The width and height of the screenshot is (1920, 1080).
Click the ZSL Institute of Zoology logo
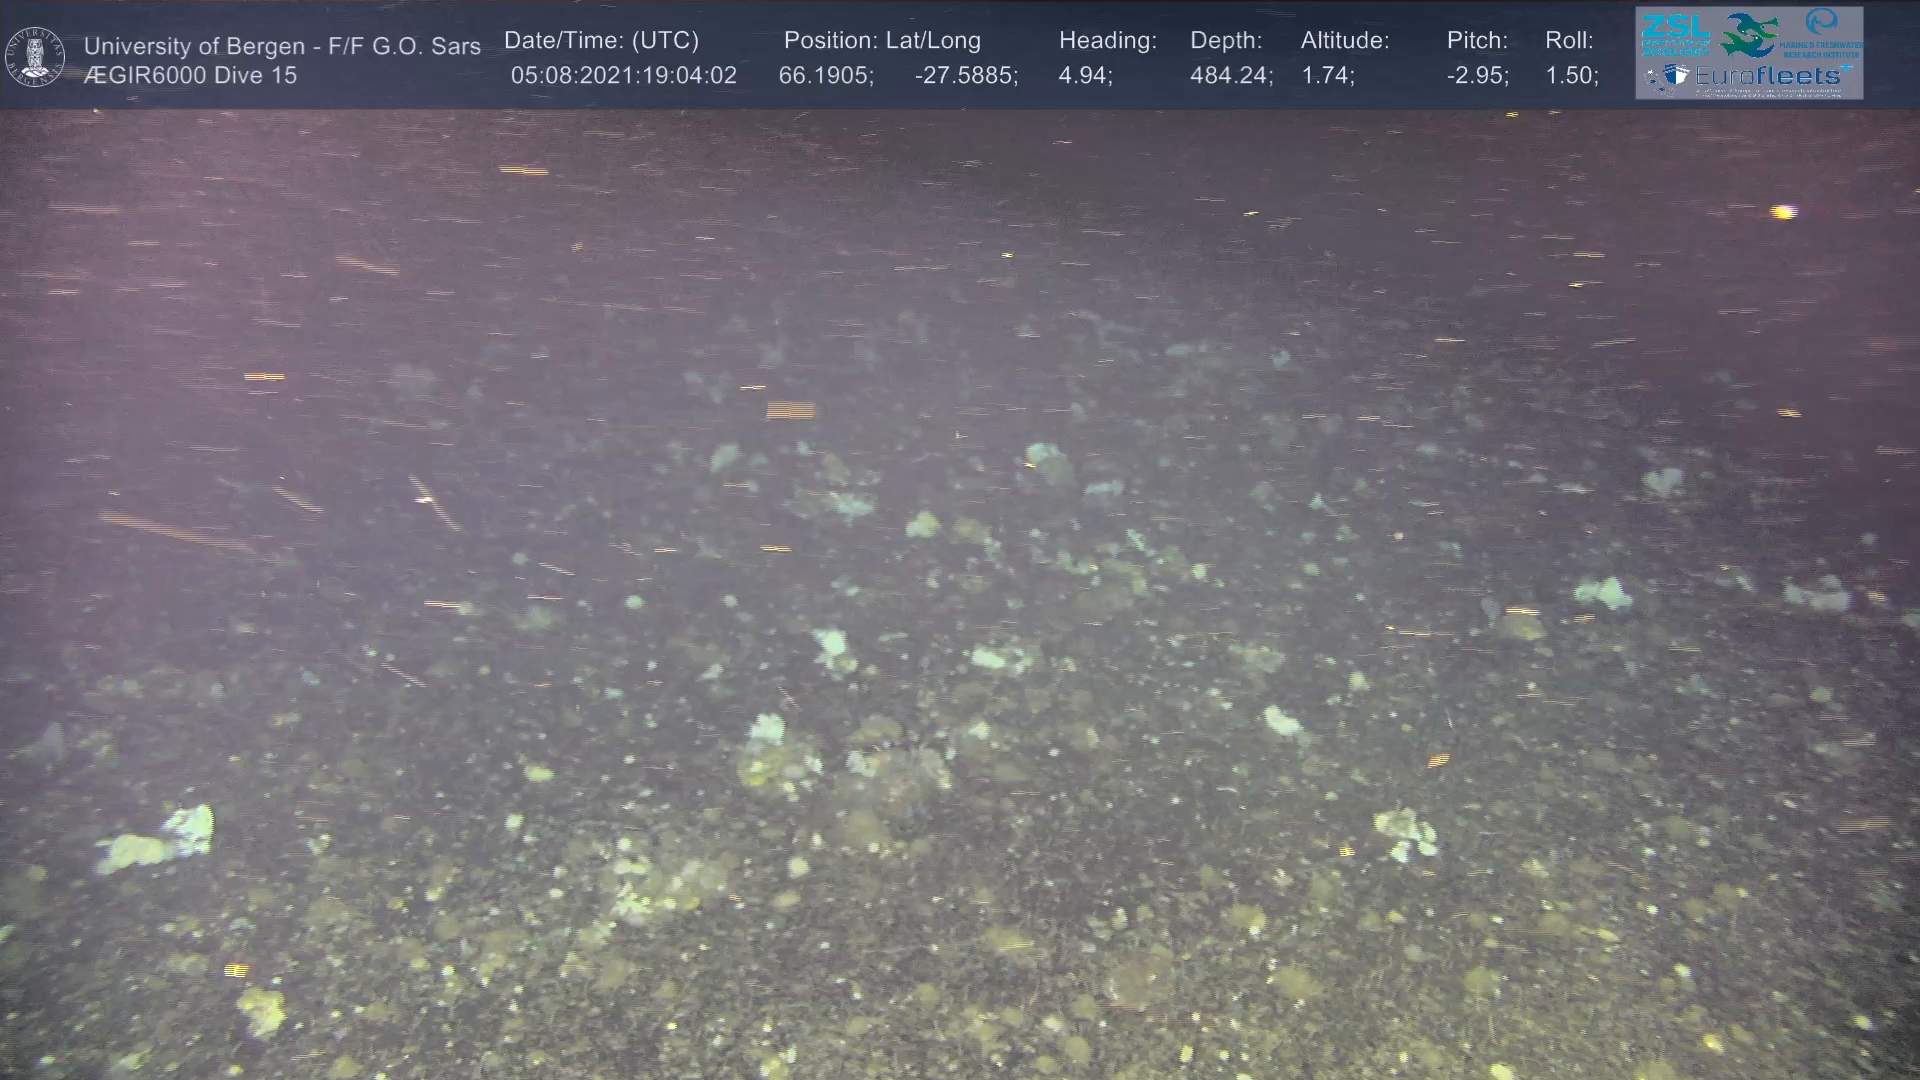(x=1675, y=33)
